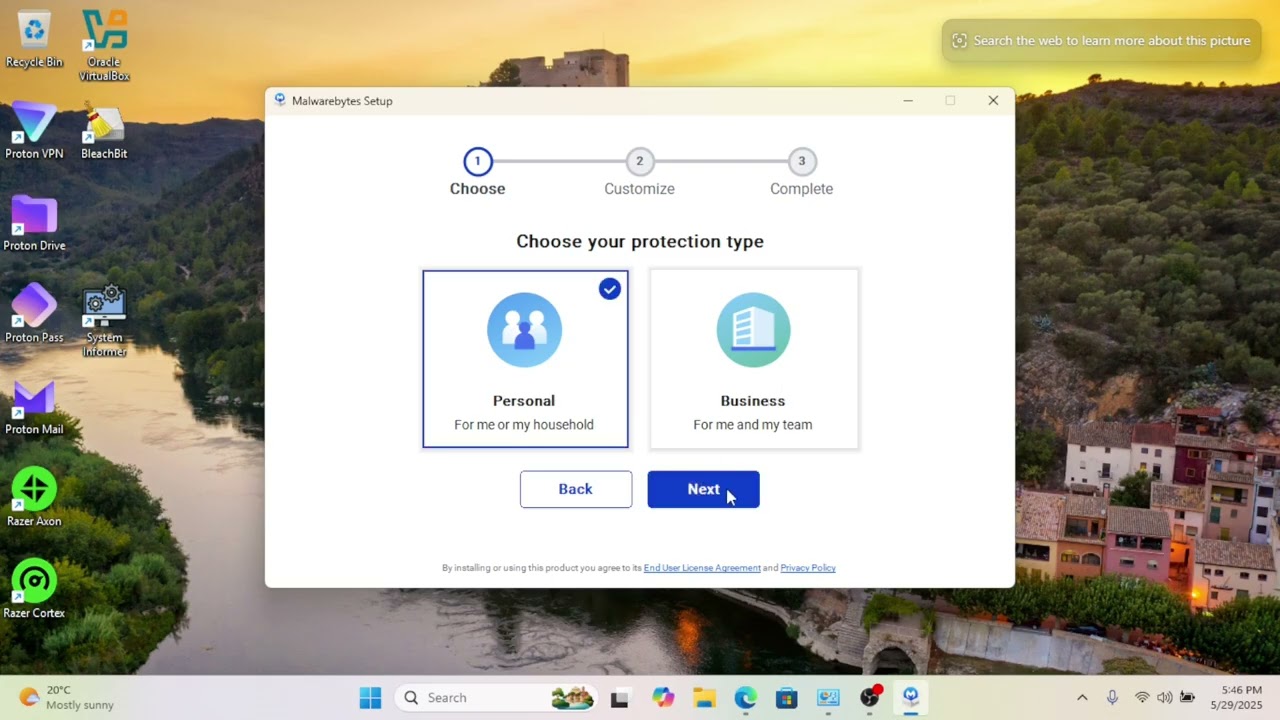Select the System Informer desktop shortcut

104,322
